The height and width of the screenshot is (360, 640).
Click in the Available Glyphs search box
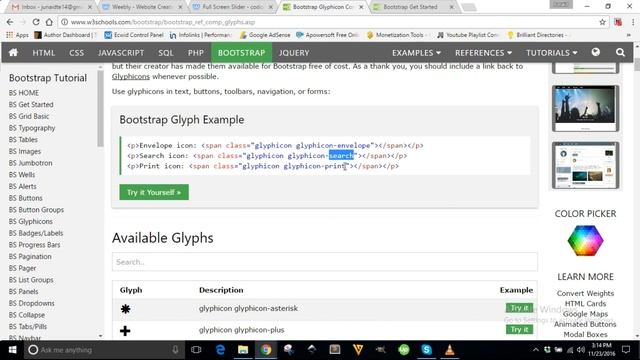coord(325,262)
